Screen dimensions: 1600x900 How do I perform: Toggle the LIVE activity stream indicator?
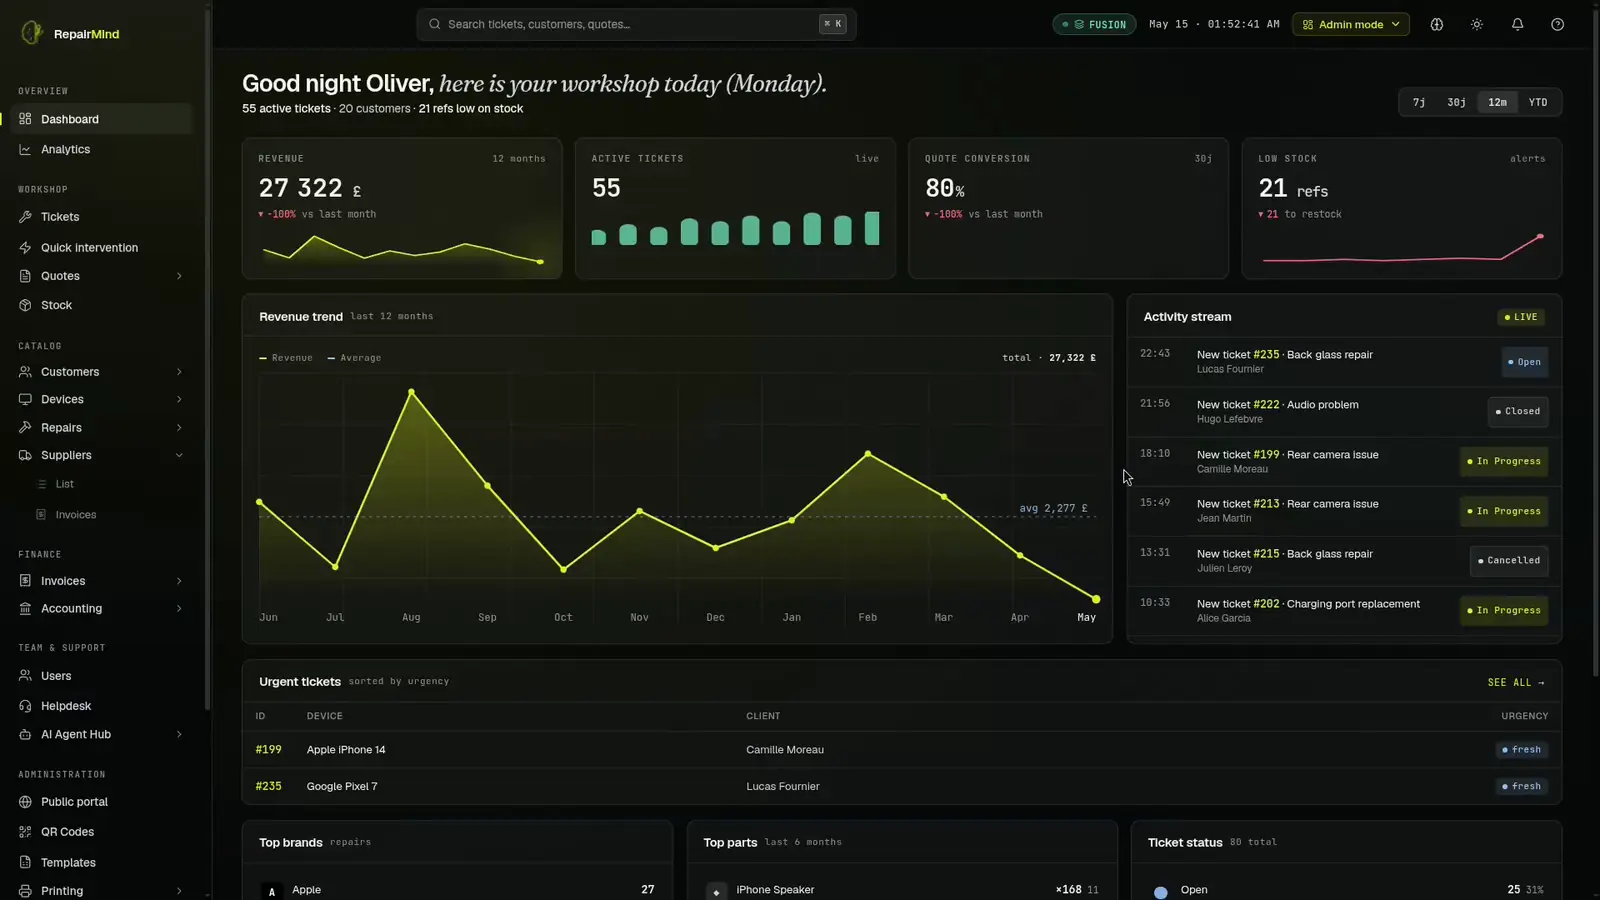pos(1521,317)
